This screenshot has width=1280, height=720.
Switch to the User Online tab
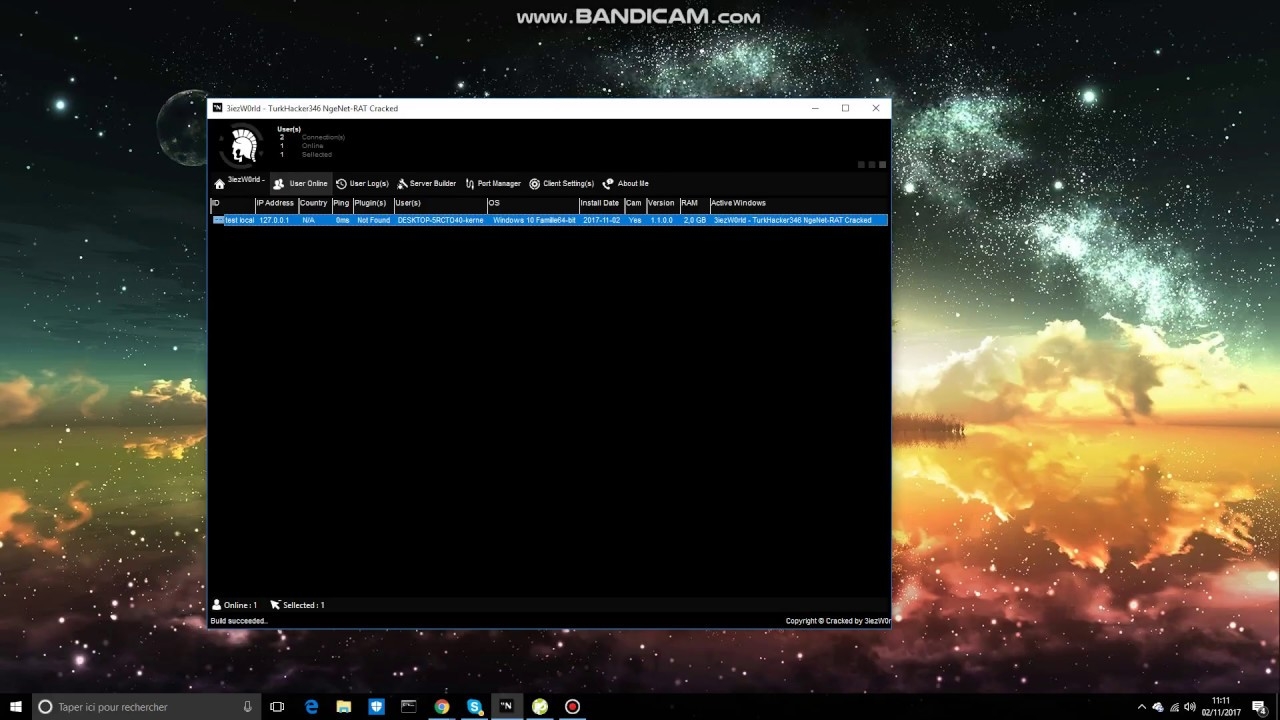(300, 184)
